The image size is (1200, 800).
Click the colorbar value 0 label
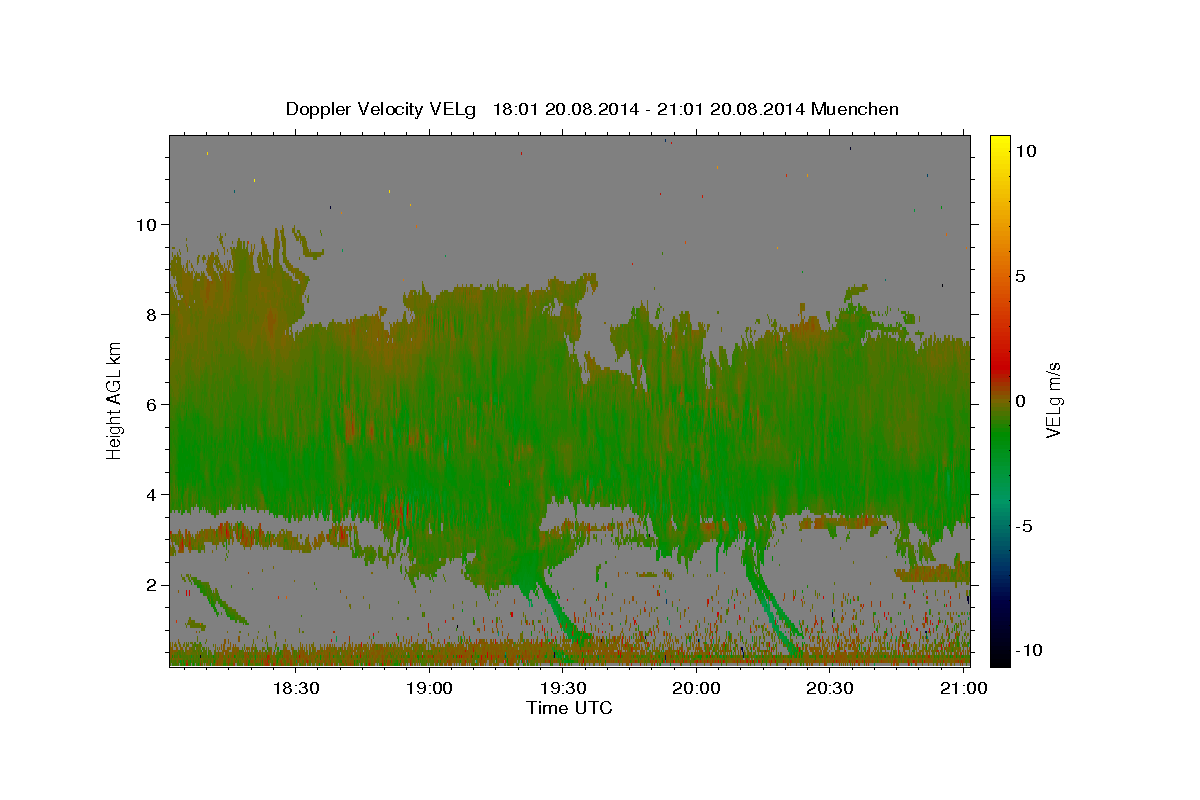[1021, 400]
